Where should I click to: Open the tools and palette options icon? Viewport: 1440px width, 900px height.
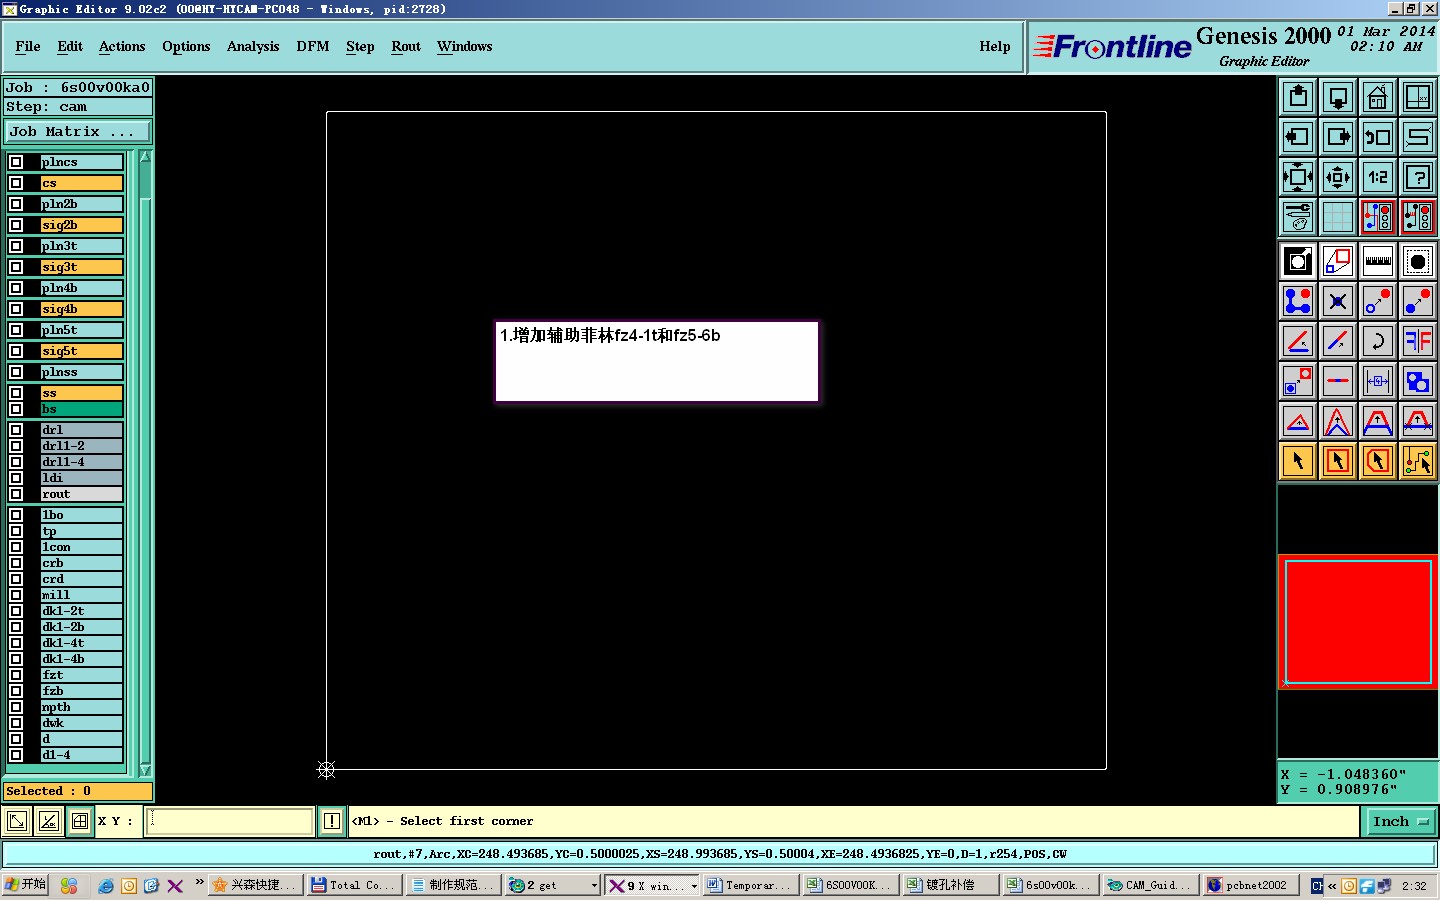point(1298,217)
